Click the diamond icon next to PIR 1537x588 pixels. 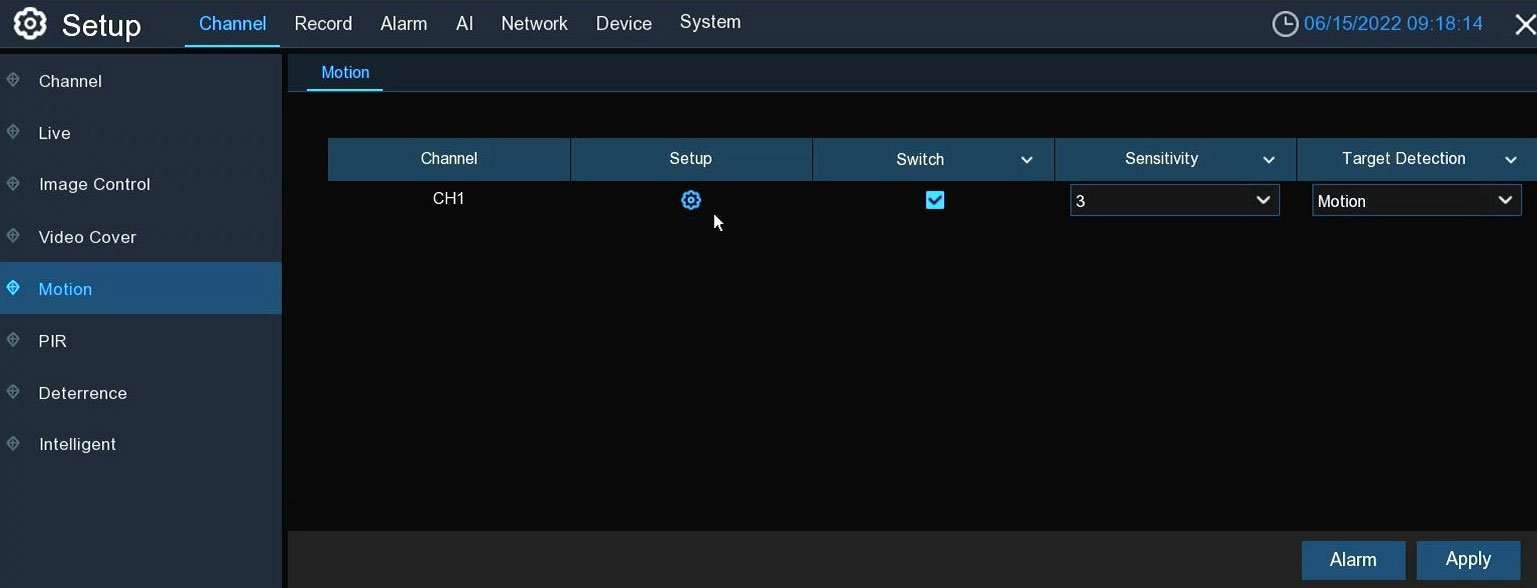pos(13,340)
